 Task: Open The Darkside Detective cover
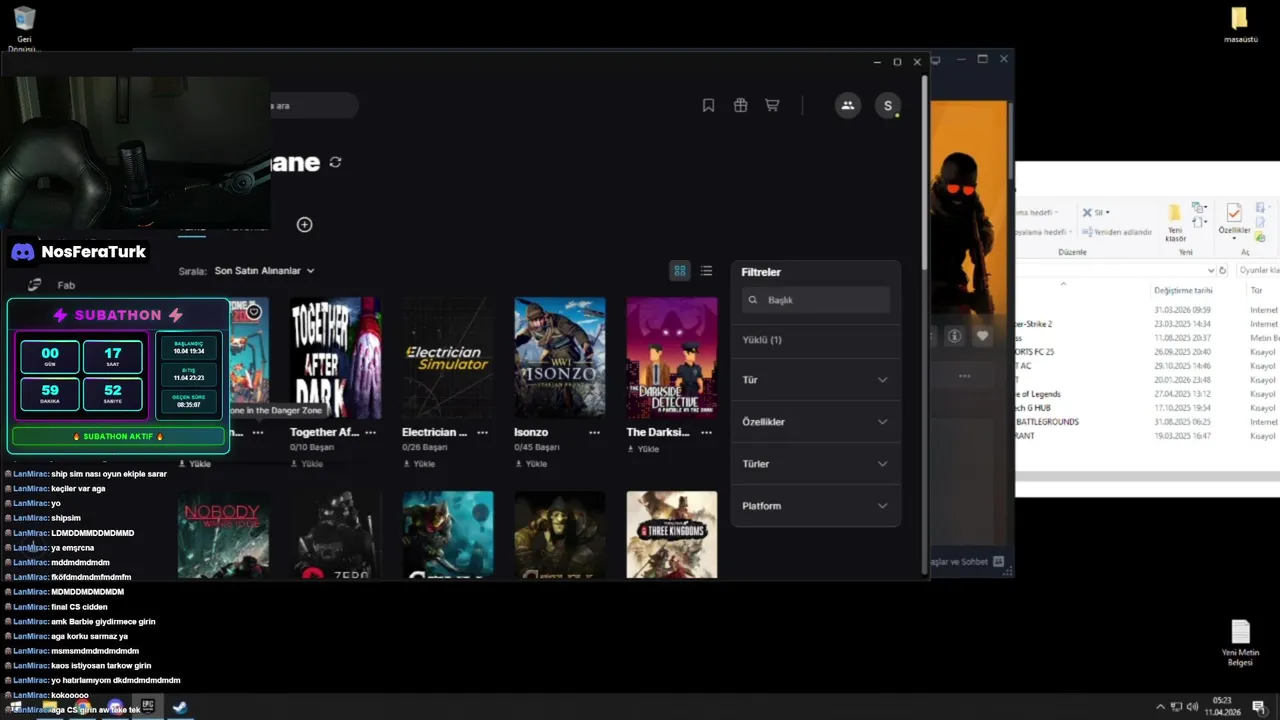tap(671, 357)
